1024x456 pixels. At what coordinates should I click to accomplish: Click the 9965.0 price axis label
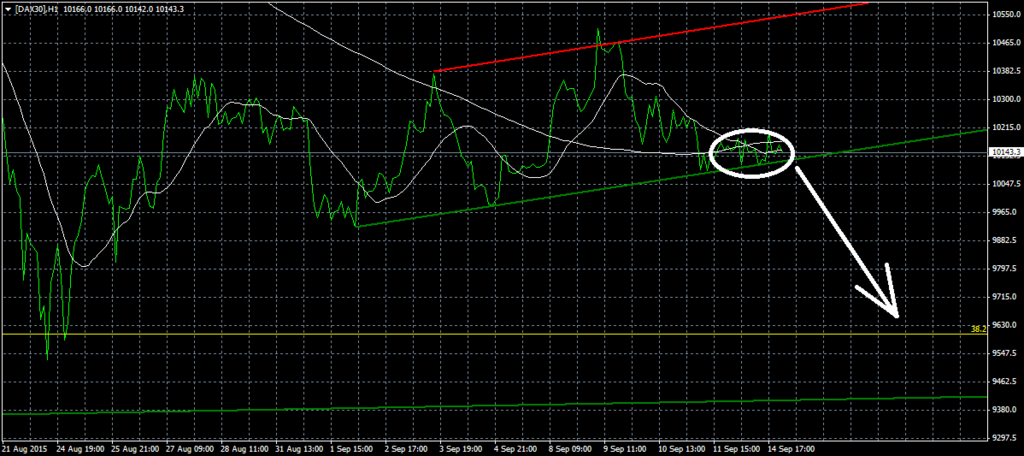[1004, 212]
